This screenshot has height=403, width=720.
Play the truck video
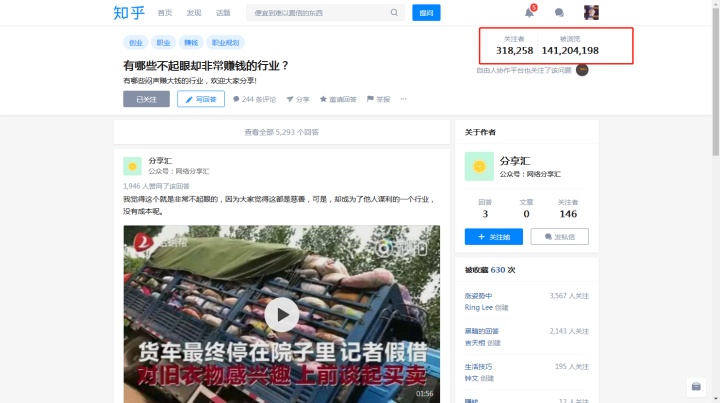click(x=281, y=314)
